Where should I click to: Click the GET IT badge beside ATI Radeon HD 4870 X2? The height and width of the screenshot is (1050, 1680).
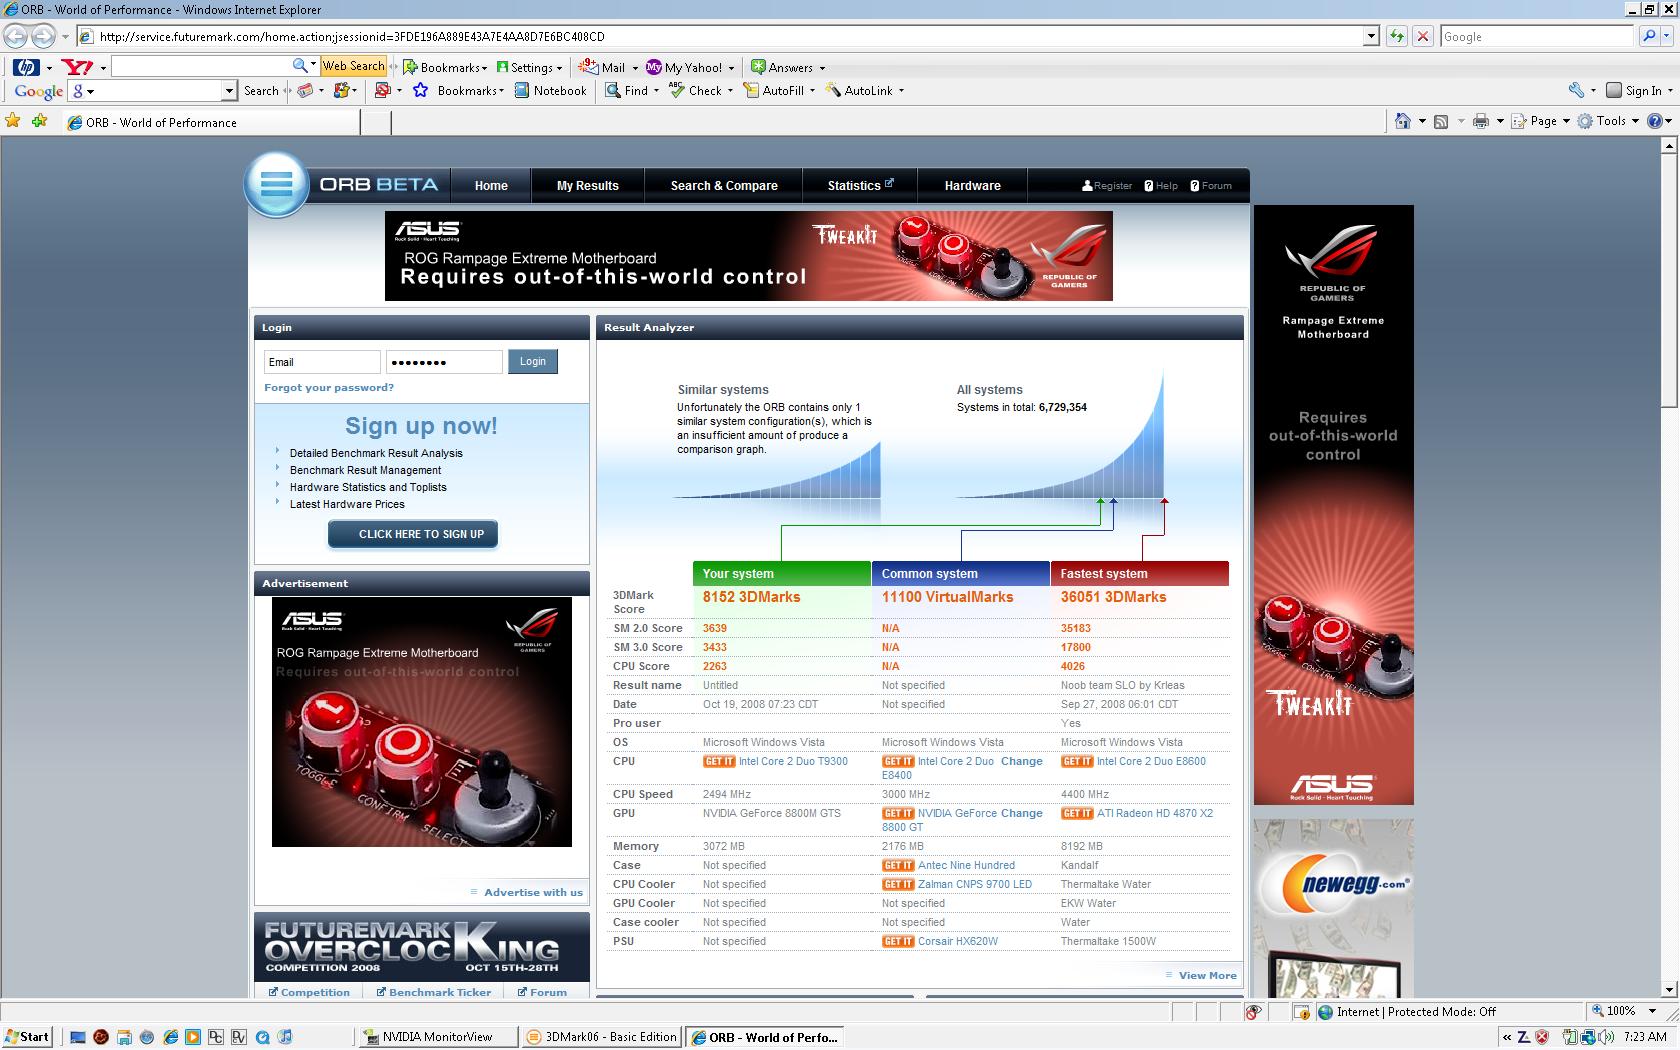pyautogui.click(x=1077, y=814)
